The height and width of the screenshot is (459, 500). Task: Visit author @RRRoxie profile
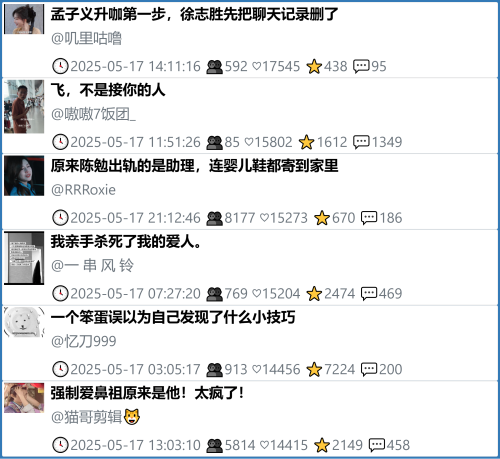coord(83,190)
